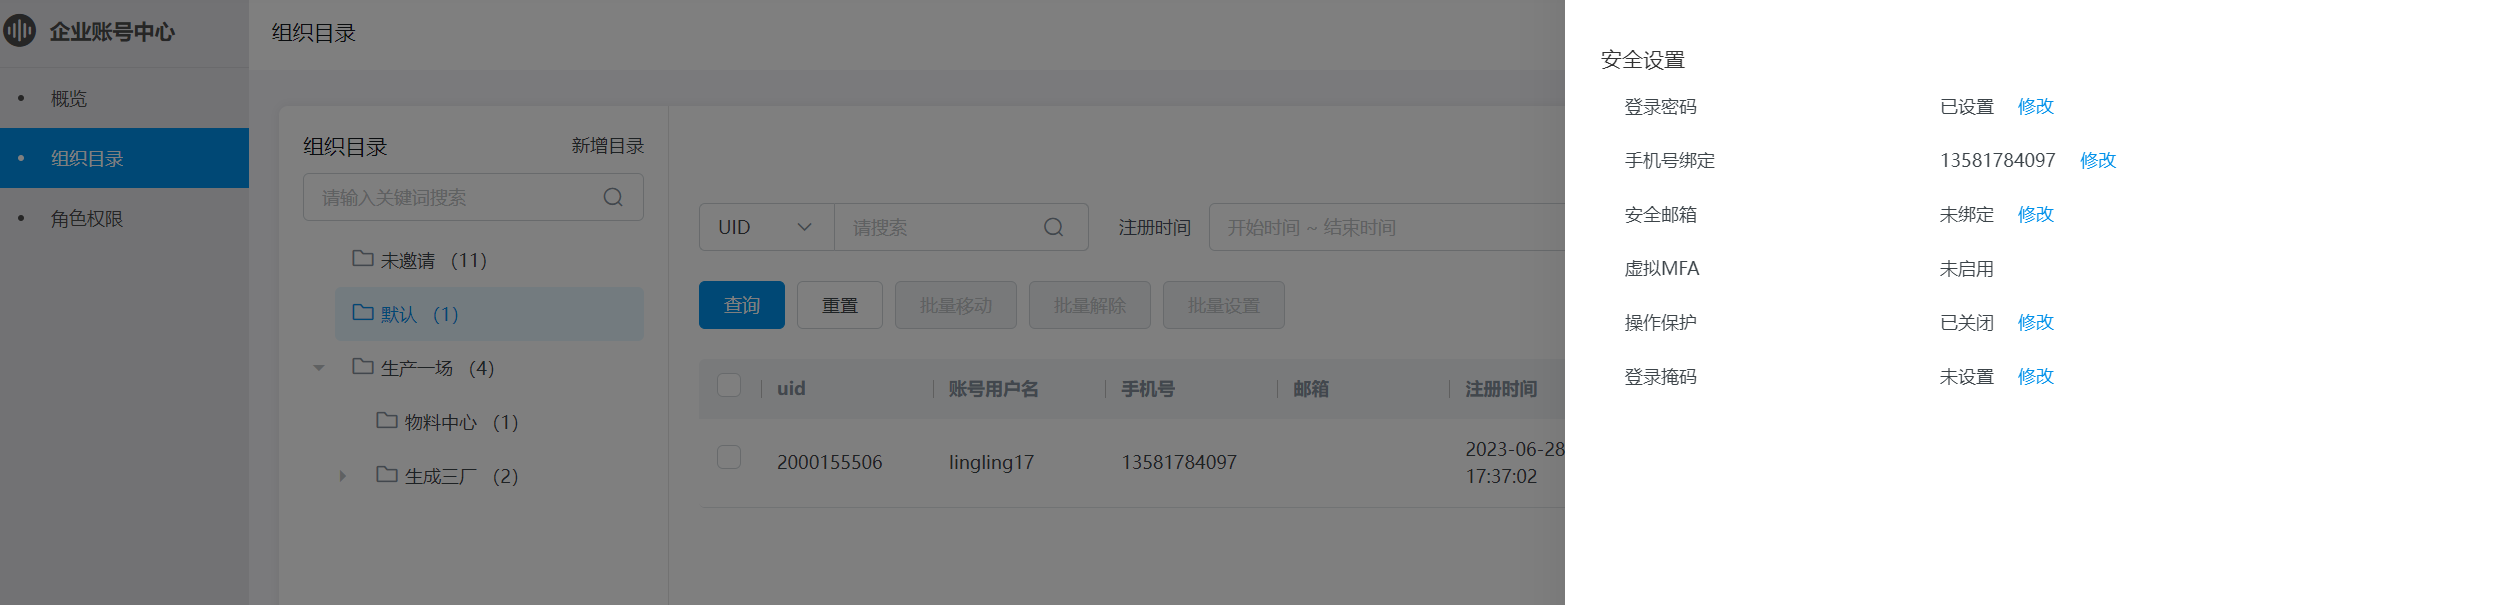Check the row checkbox for uid 2000155506
Image resolution: width=2506 pixels, height=605 pixels.
click(x=729, y=457)
